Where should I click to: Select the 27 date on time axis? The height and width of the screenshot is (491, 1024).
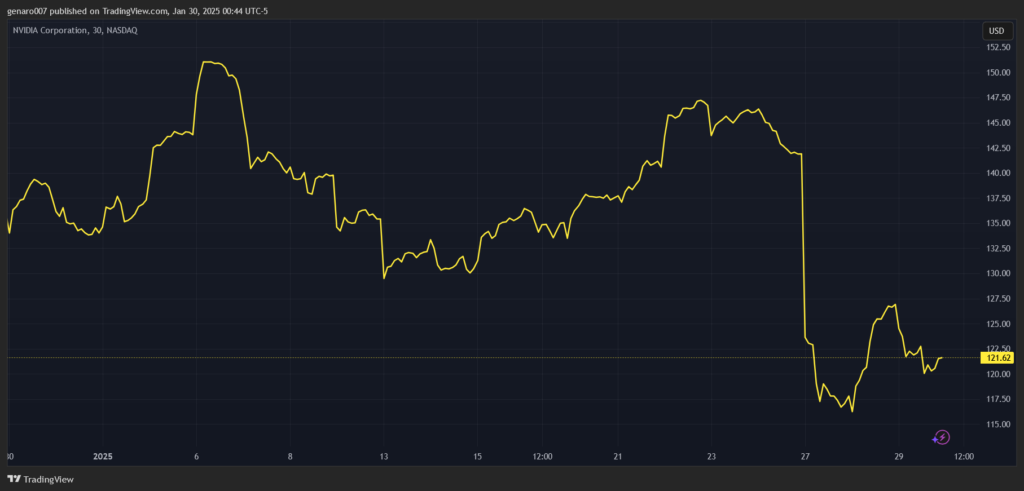click(x=805, y=457)
